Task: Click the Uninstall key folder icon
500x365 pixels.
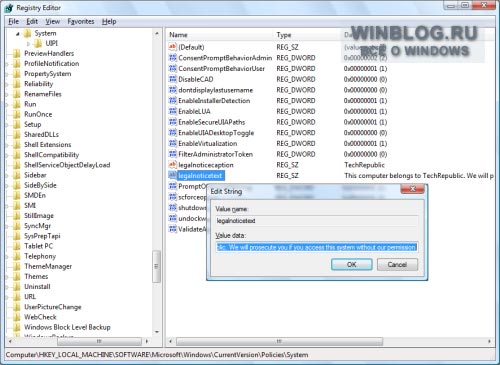Action: pos(17,286)
